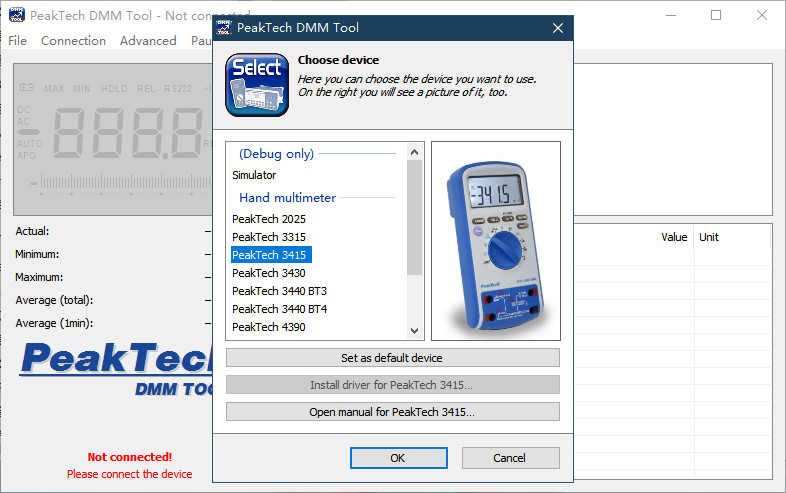Click the Select device icon in dialog header

pyautogui.click(x=257, y=85)
